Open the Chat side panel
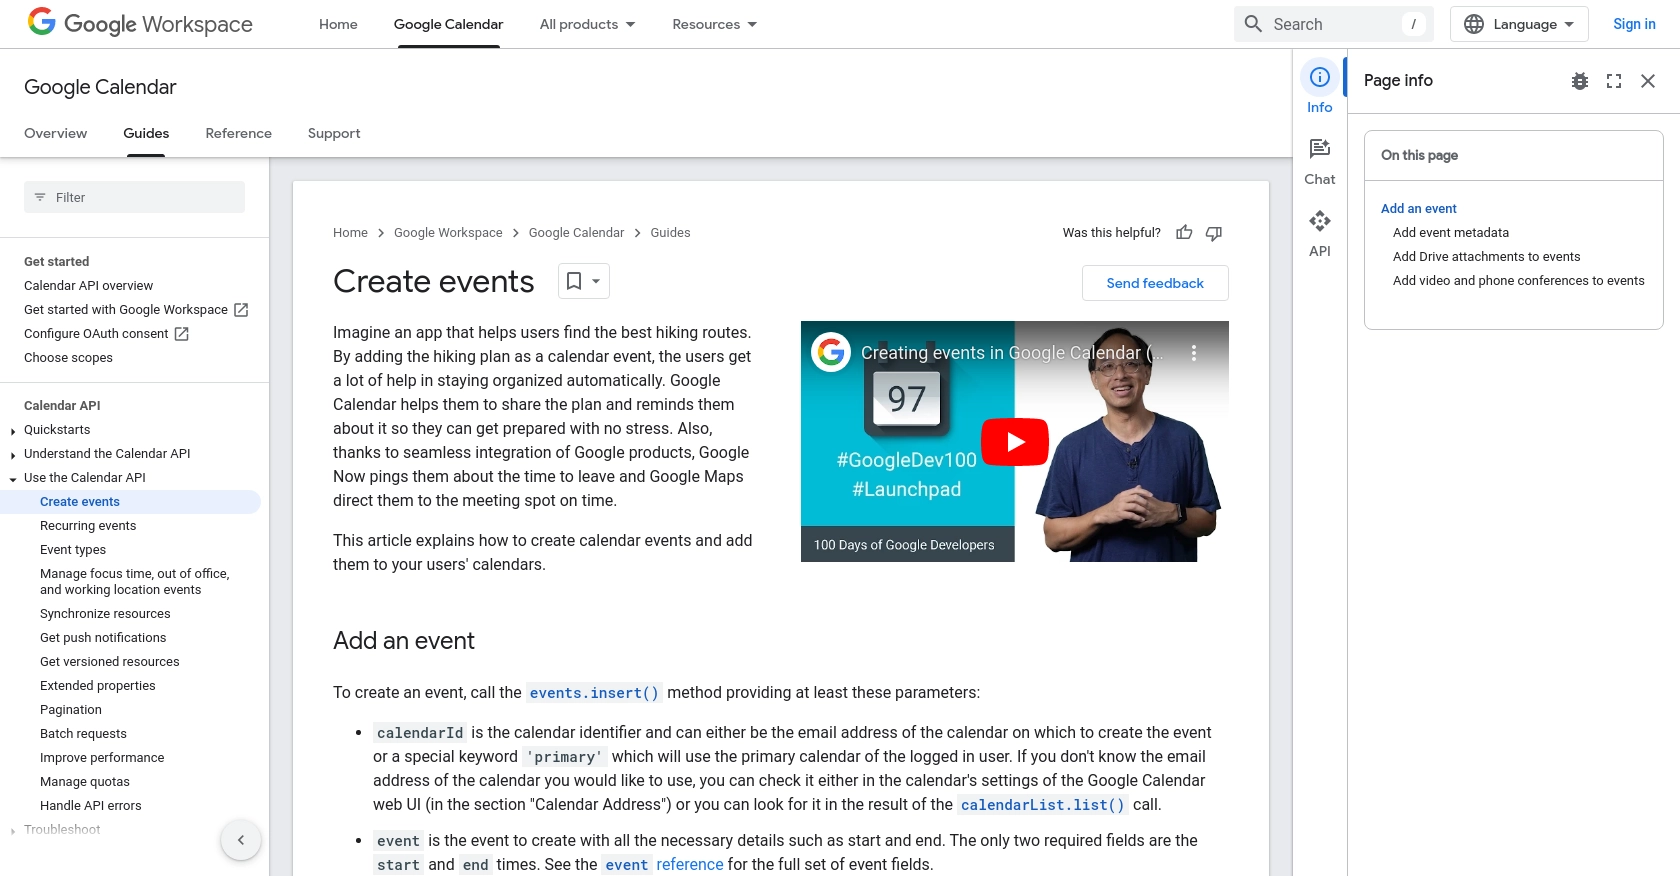Screen dimensions: 1680x876 pyautogui.click(x=1320, y=161)
